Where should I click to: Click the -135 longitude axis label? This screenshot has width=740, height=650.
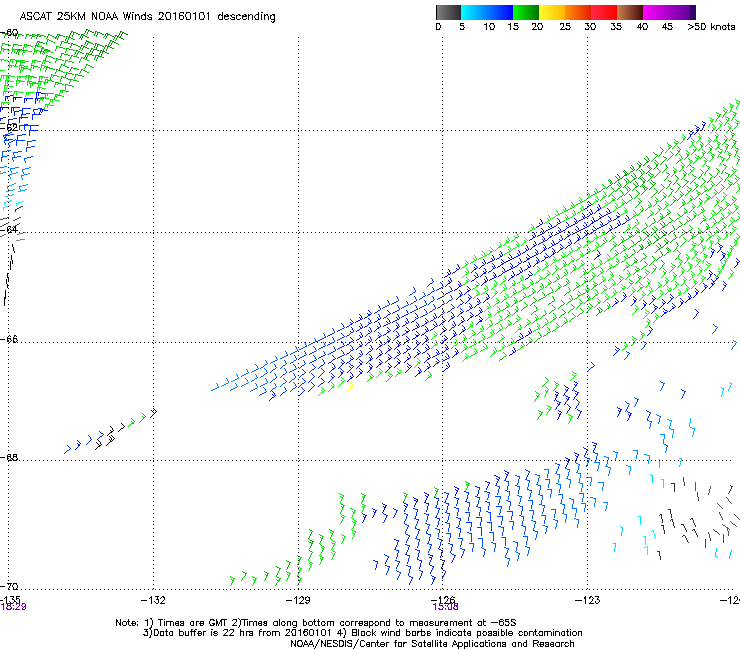pyautogui.click(x=10, y=599)
